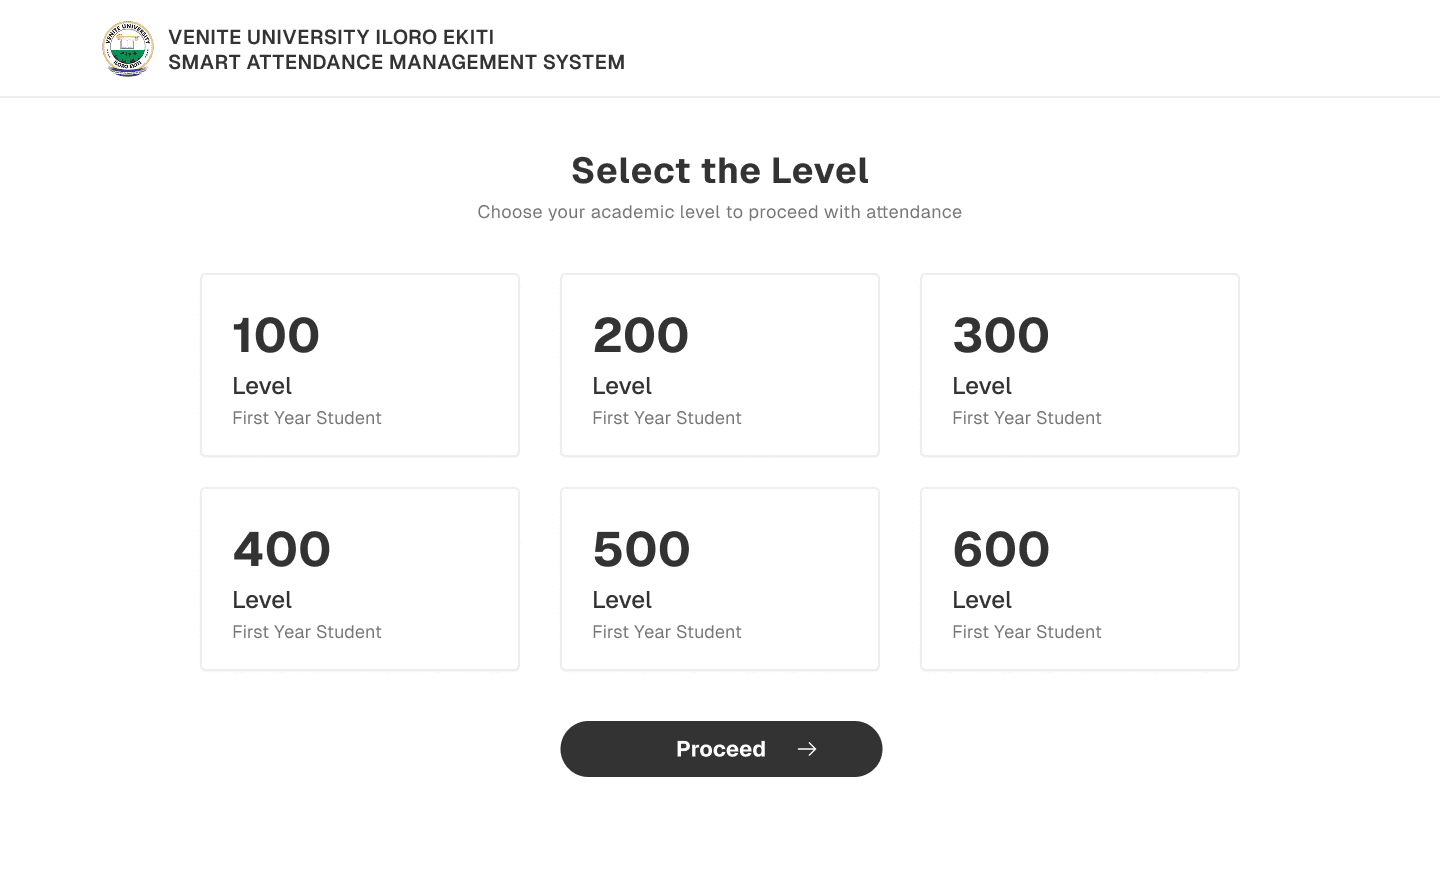
Task: Click the Proceed button text
Action: point(721,749)
